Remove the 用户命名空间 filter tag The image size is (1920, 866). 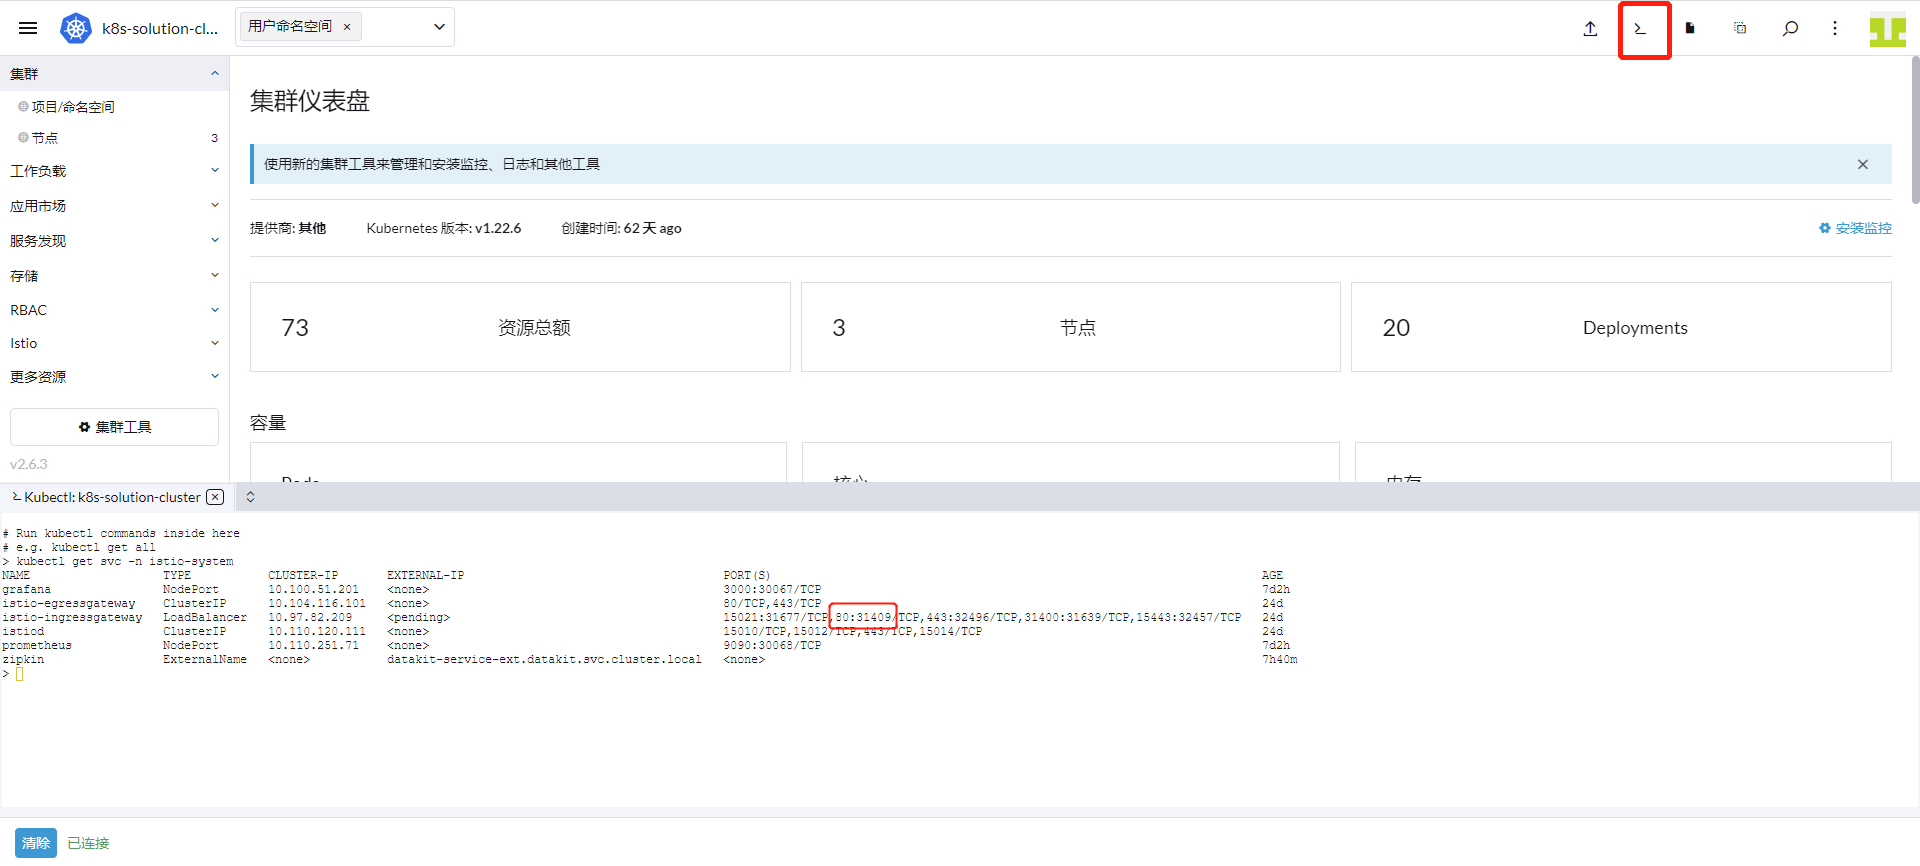tap(347, 27)
